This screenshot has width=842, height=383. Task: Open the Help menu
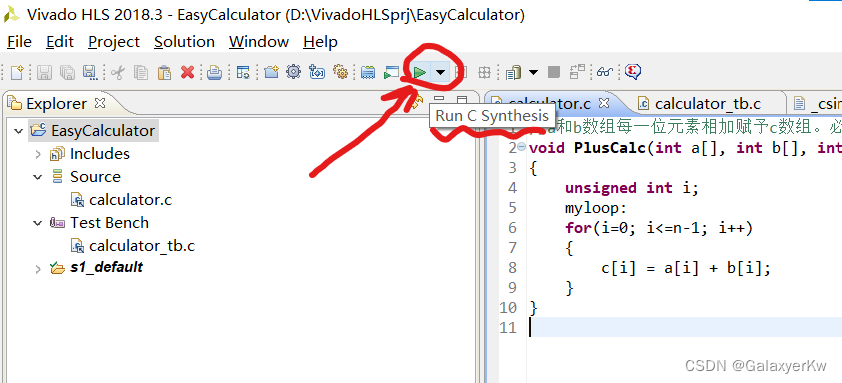tap(320, 42)
